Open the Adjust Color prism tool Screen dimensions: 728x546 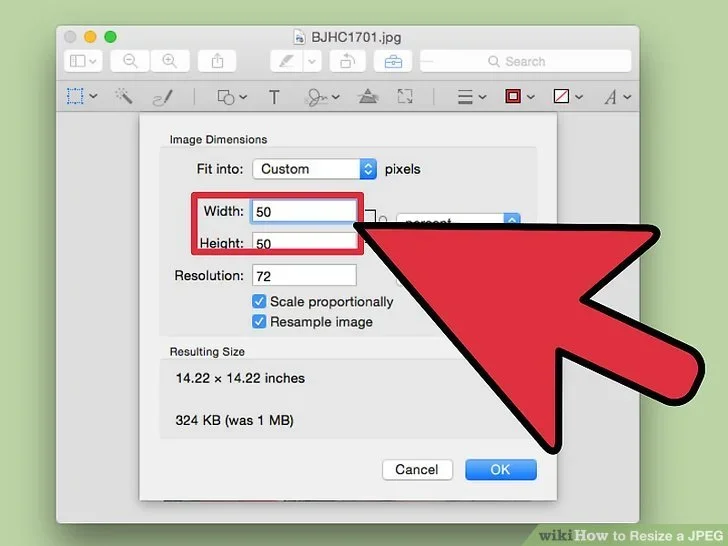pos(368,97)
